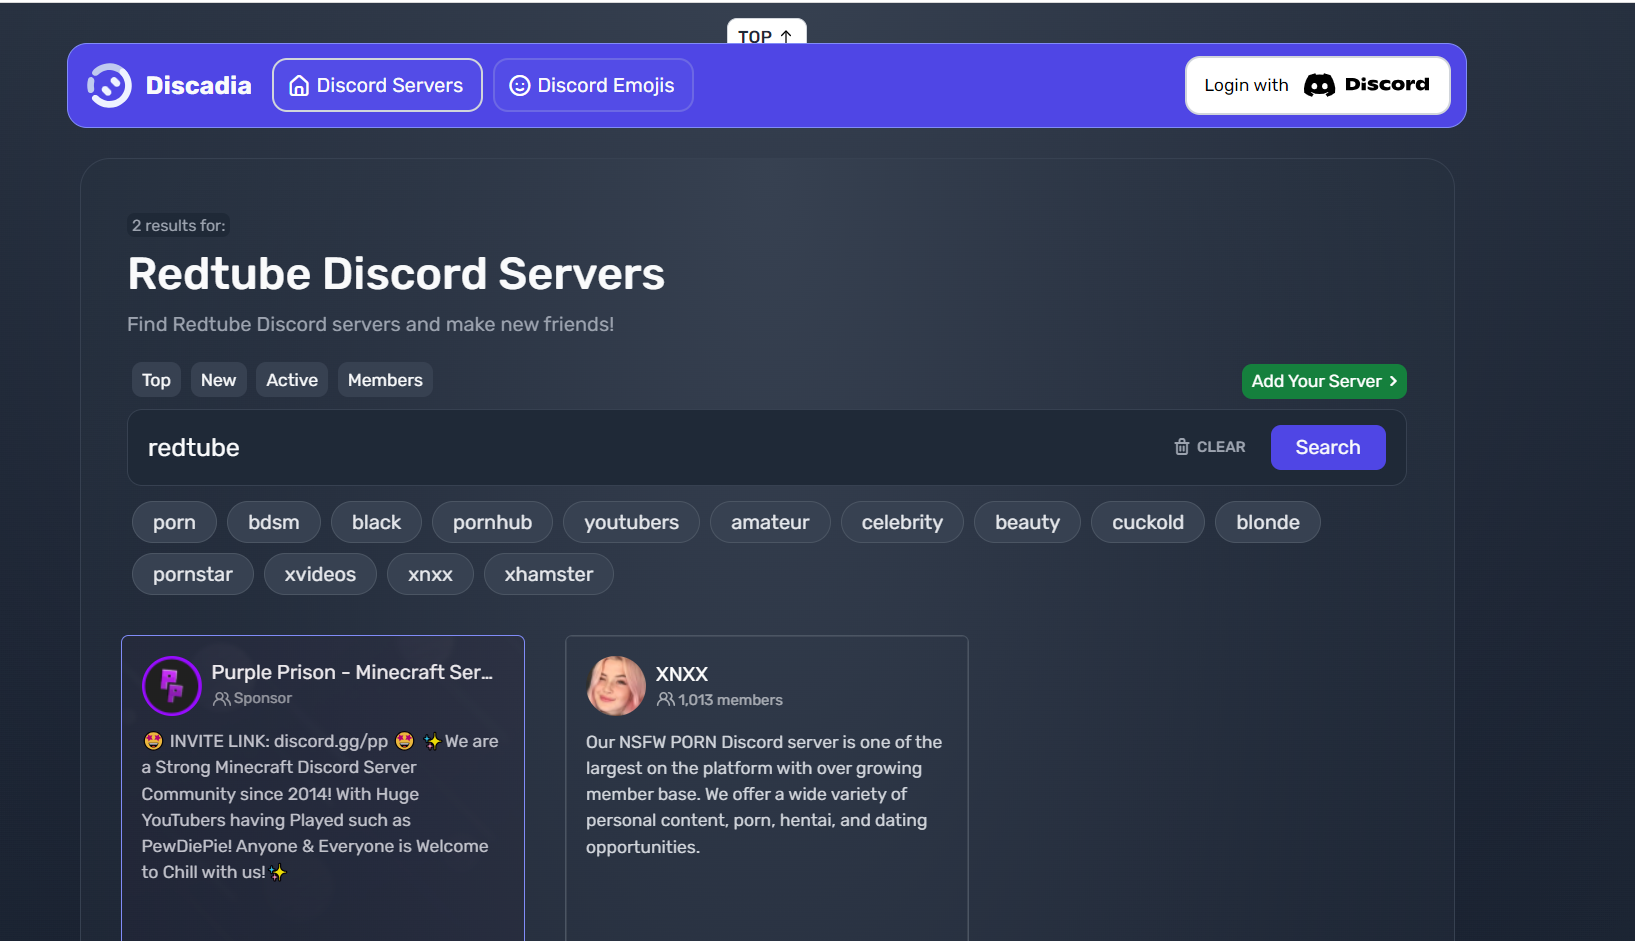Open Purple Prison - Minecraft Server title
The image size is (1635, 941).
[x=352, y=672]
